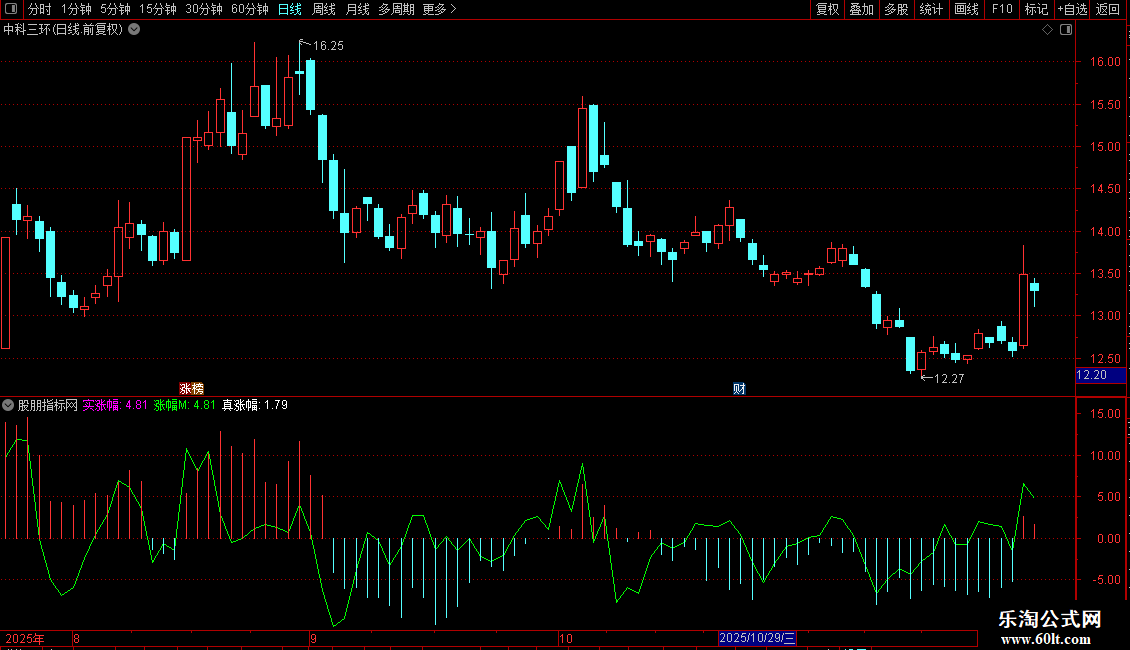Select the 60分钟 period
This screenshot has height=650, width=1130.
pos(250,9)
